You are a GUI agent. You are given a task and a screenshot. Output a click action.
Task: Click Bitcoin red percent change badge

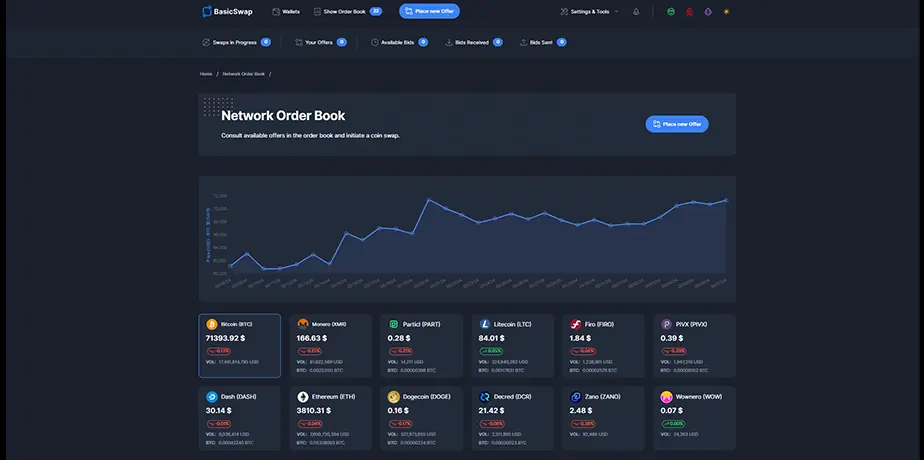(x=218, y=351)
